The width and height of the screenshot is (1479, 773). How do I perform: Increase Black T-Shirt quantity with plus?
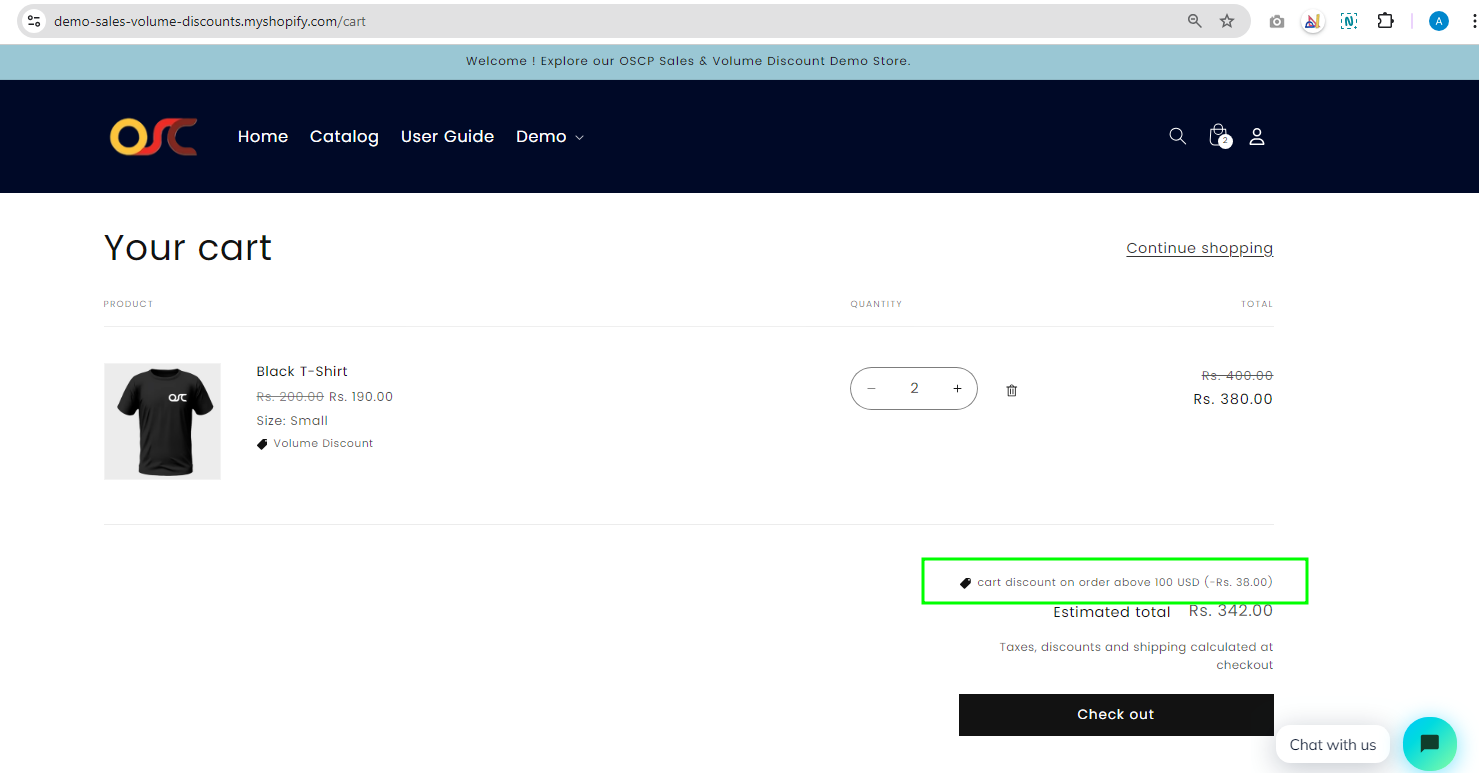(957, 389)
